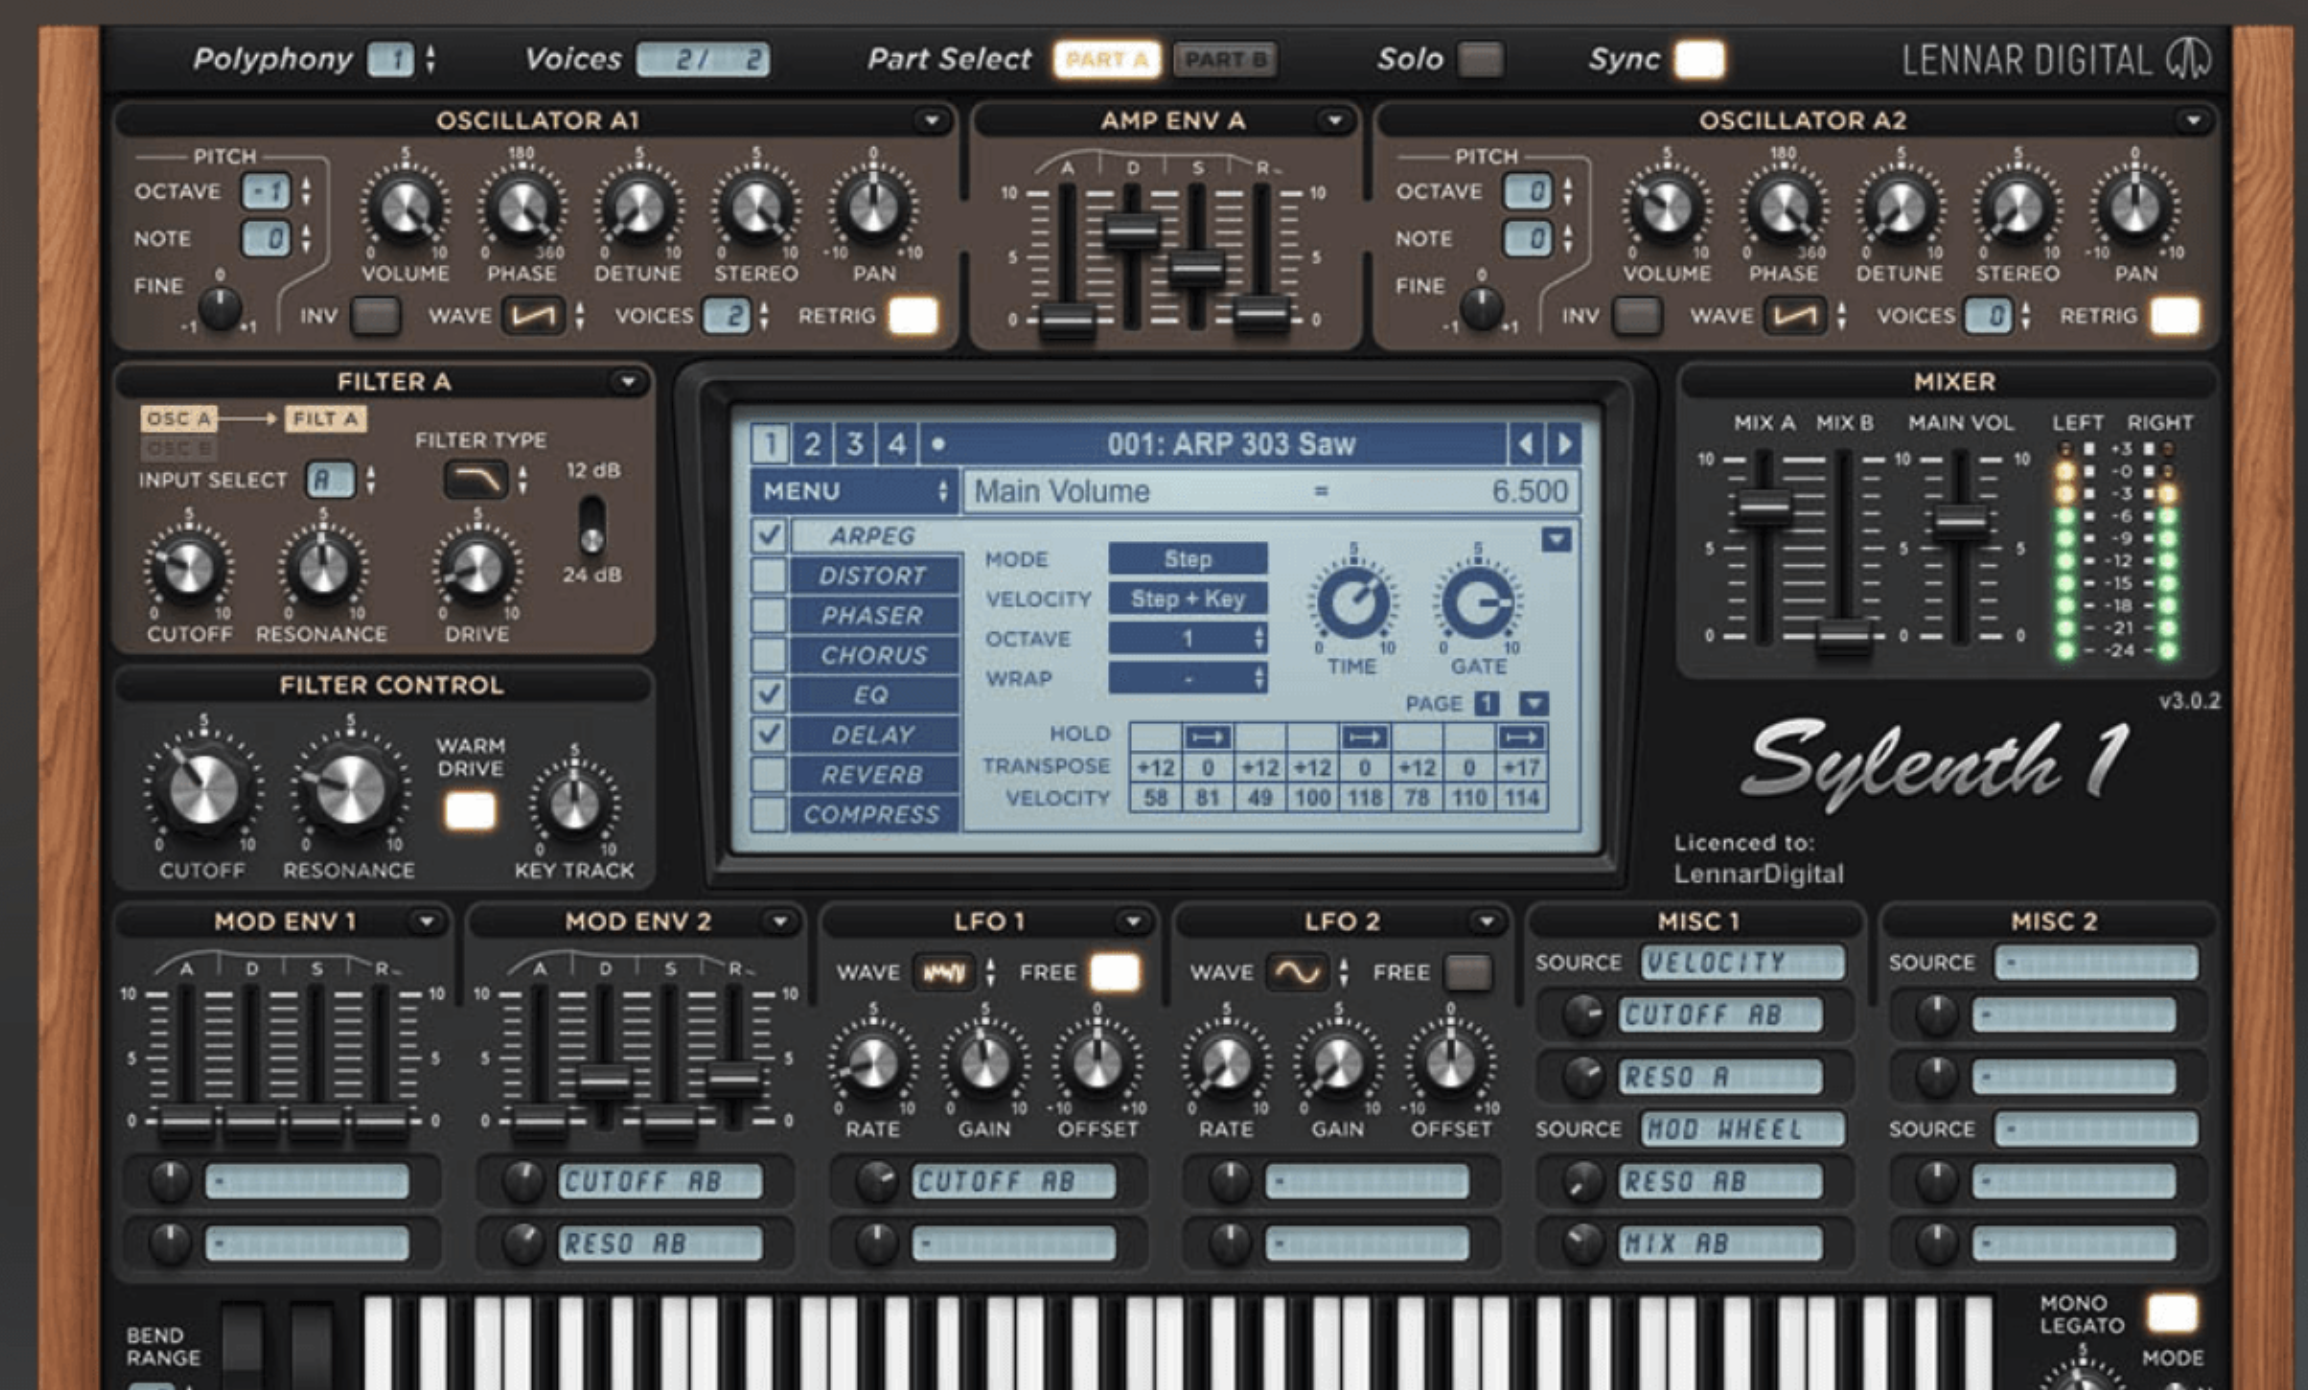Select the COMPRESS effect tab

click(x=873, y=814)
